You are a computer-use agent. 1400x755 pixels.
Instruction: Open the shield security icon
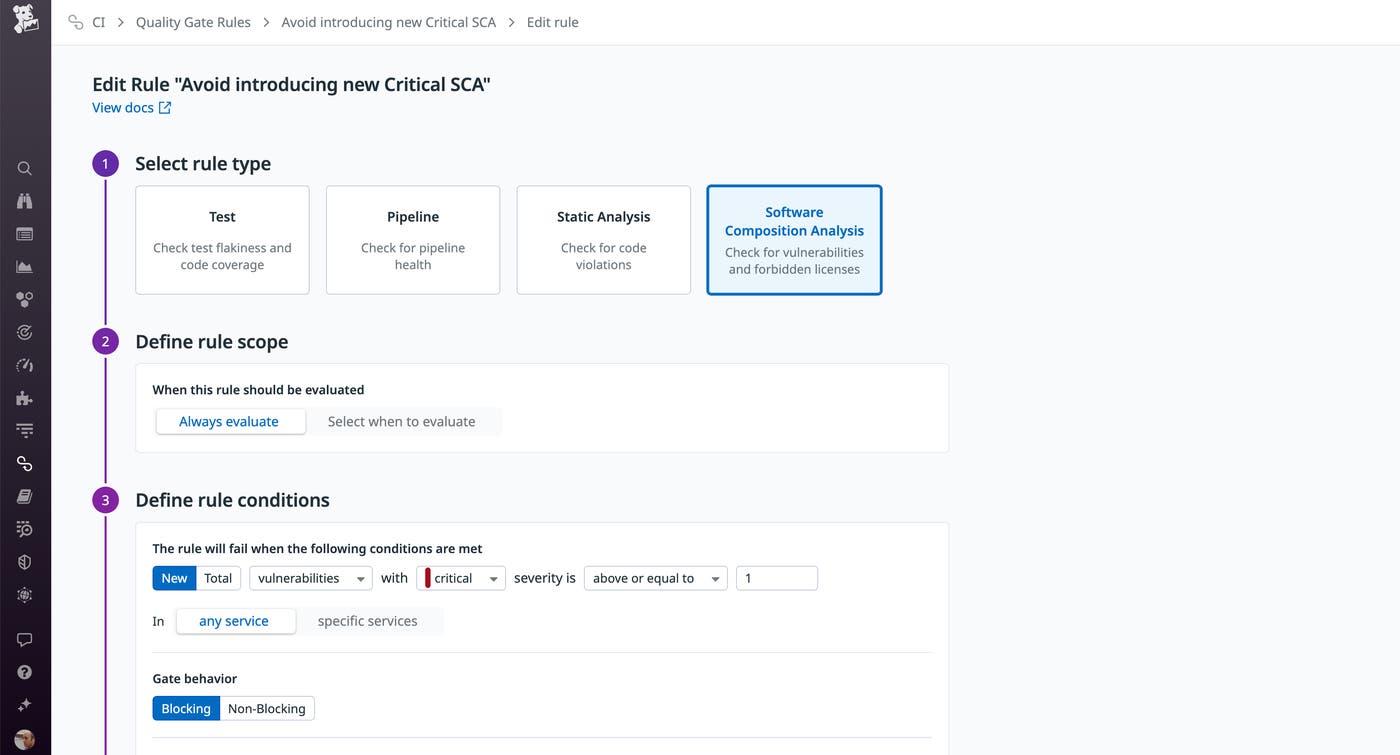(x=25, y=562)
